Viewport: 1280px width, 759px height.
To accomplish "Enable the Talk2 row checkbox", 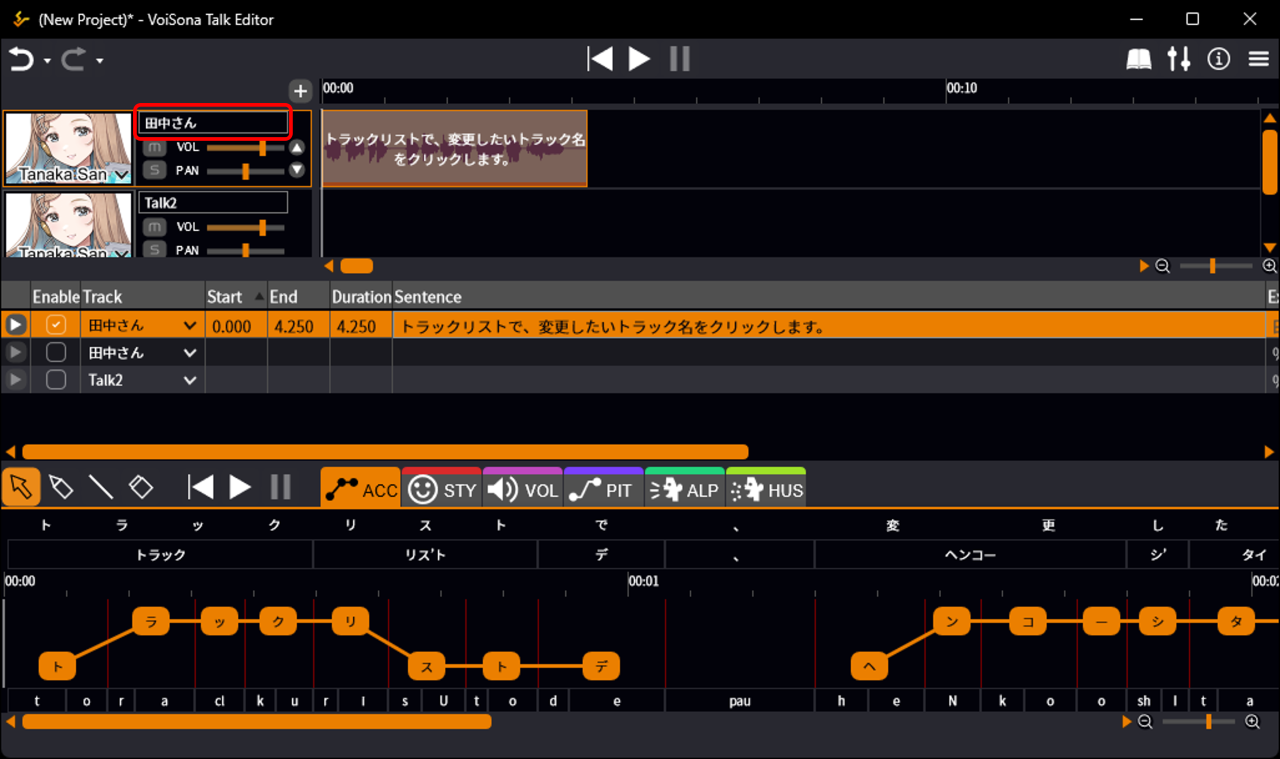I will pos(56,380).
